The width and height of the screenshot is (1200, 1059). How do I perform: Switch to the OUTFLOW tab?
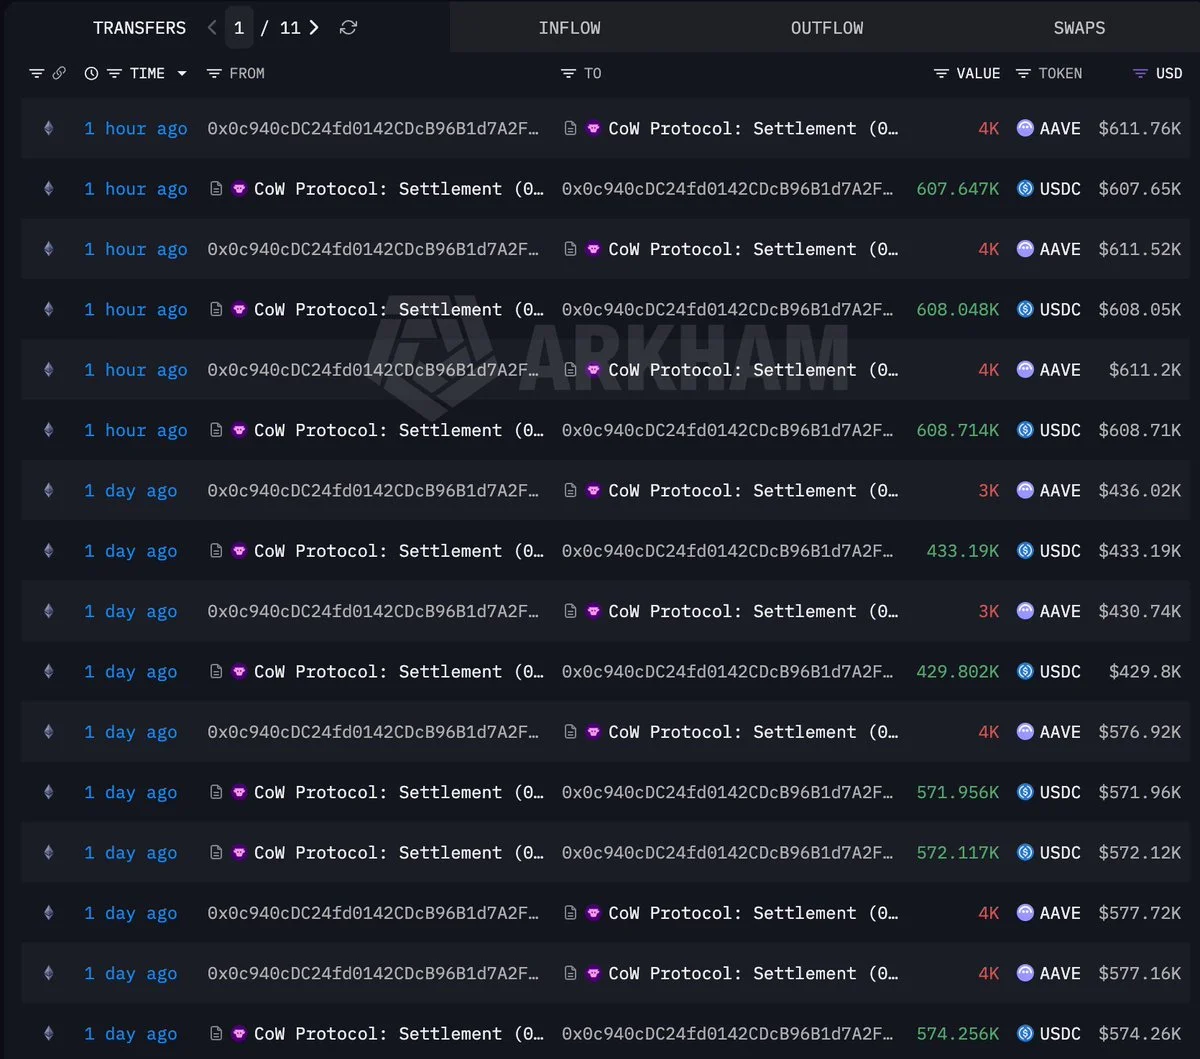(x=827, y=28)
